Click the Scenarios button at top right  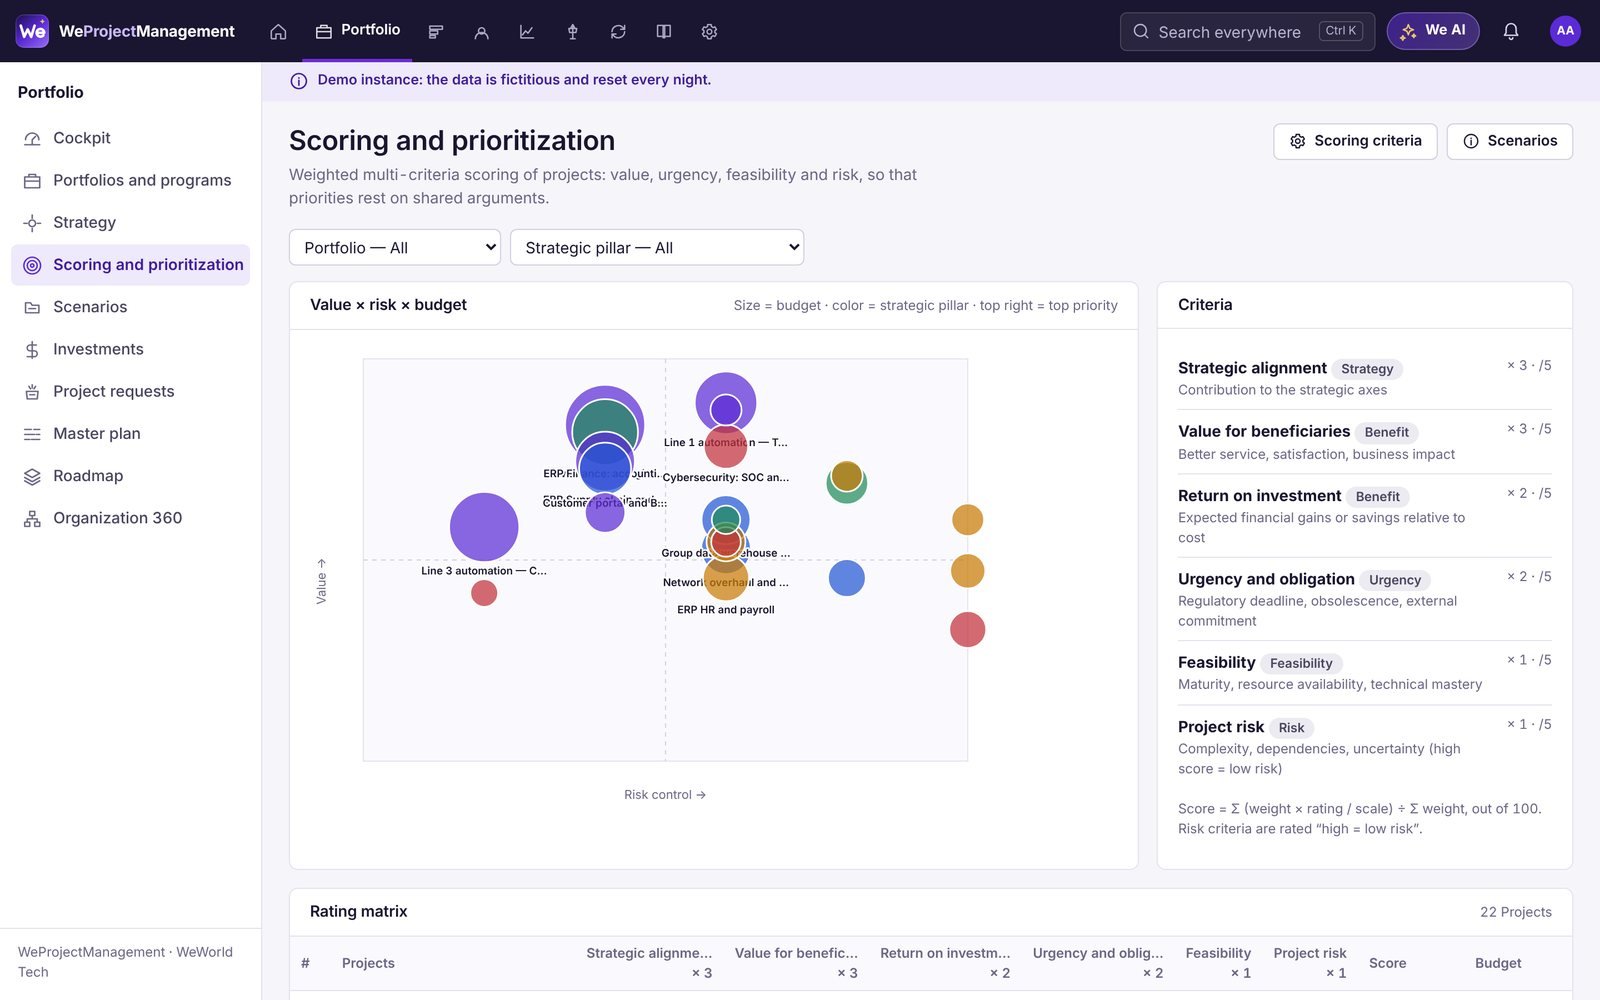click(1509, 141)
